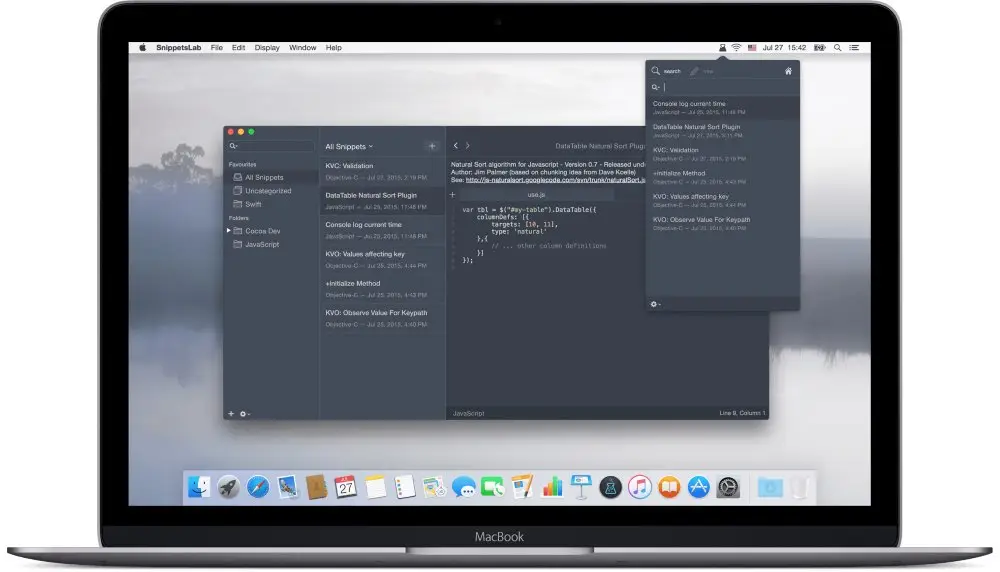The height and width of the screenshot is (572, 1000).
Task: Select '+initialize Method' in the main list
Action: 382,288
